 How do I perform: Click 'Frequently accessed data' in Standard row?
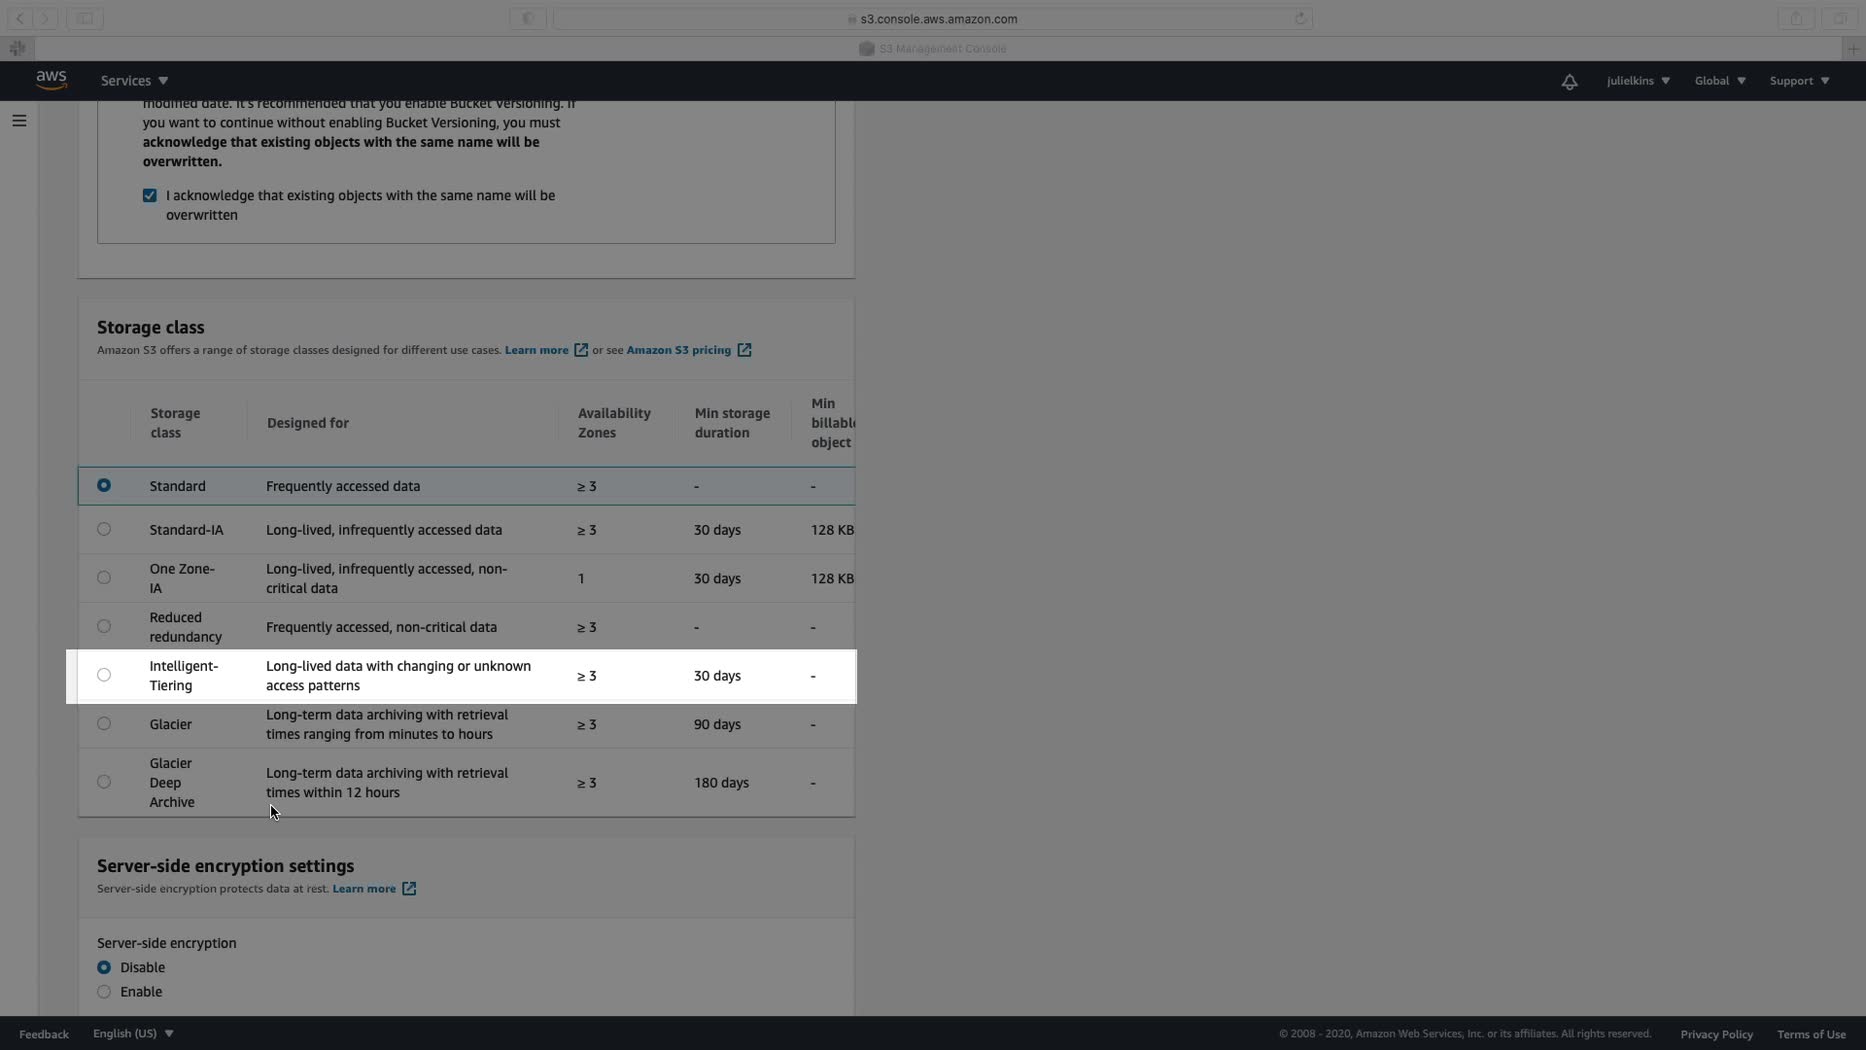343,486
